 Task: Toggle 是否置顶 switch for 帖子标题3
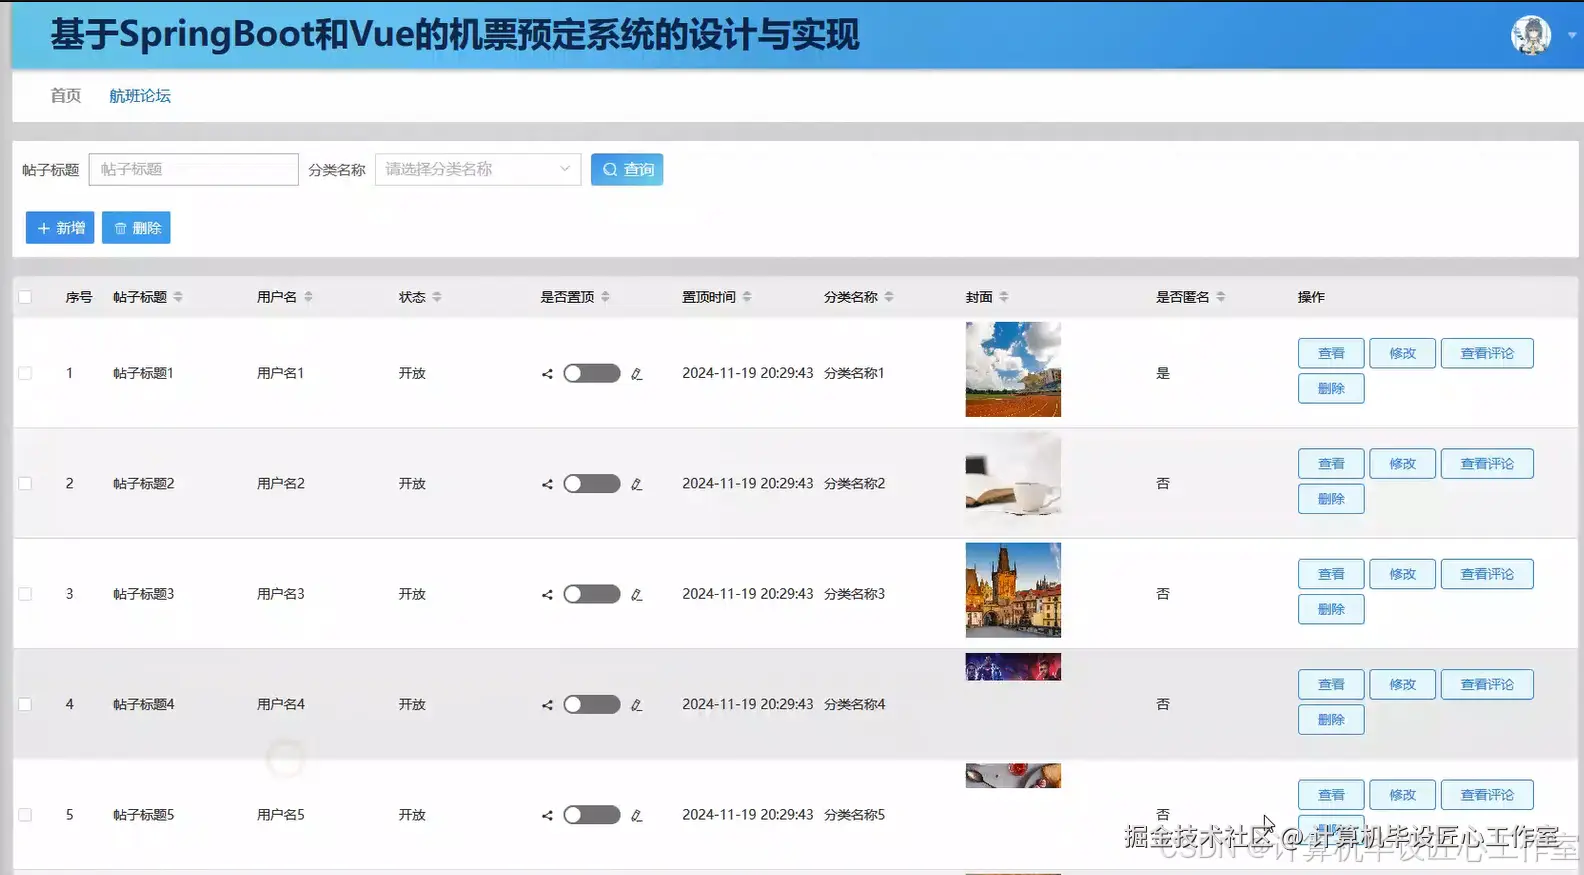pyautogui.click(x=592, y=594)
